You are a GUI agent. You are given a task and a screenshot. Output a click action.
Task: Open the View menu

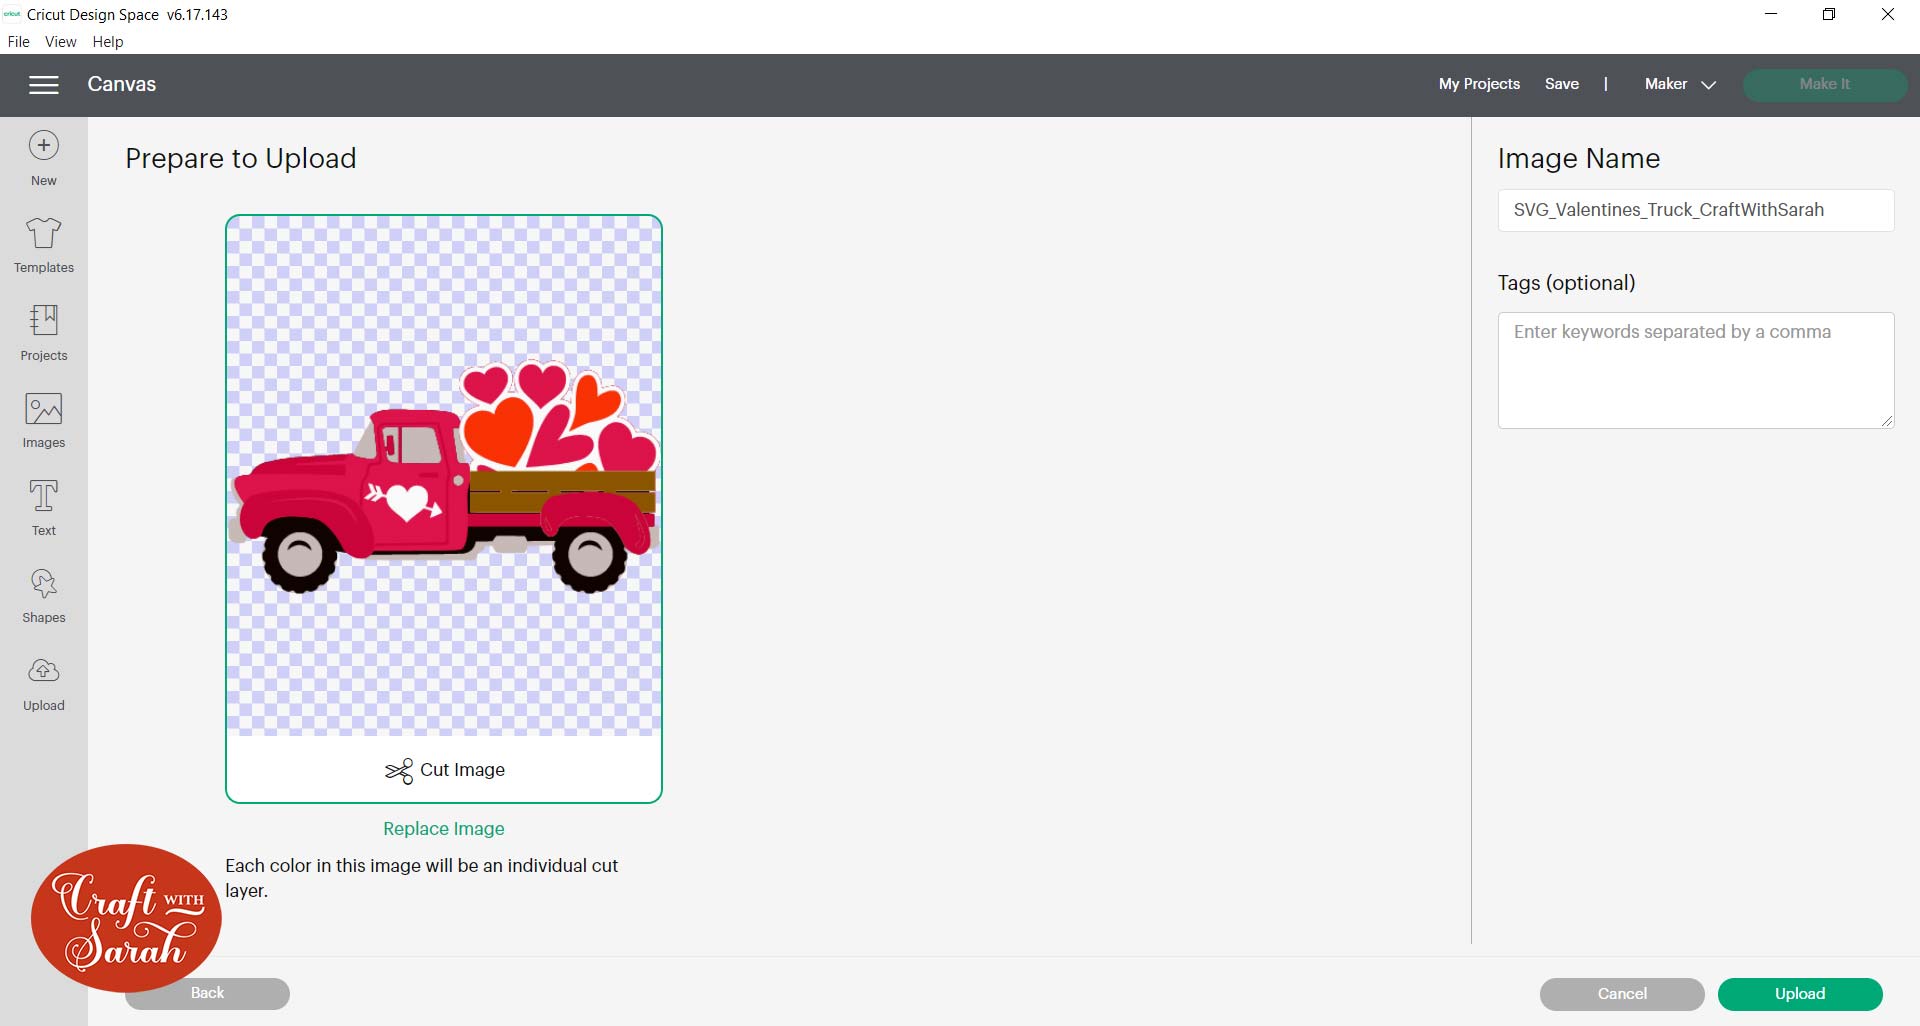click(60, 41)
